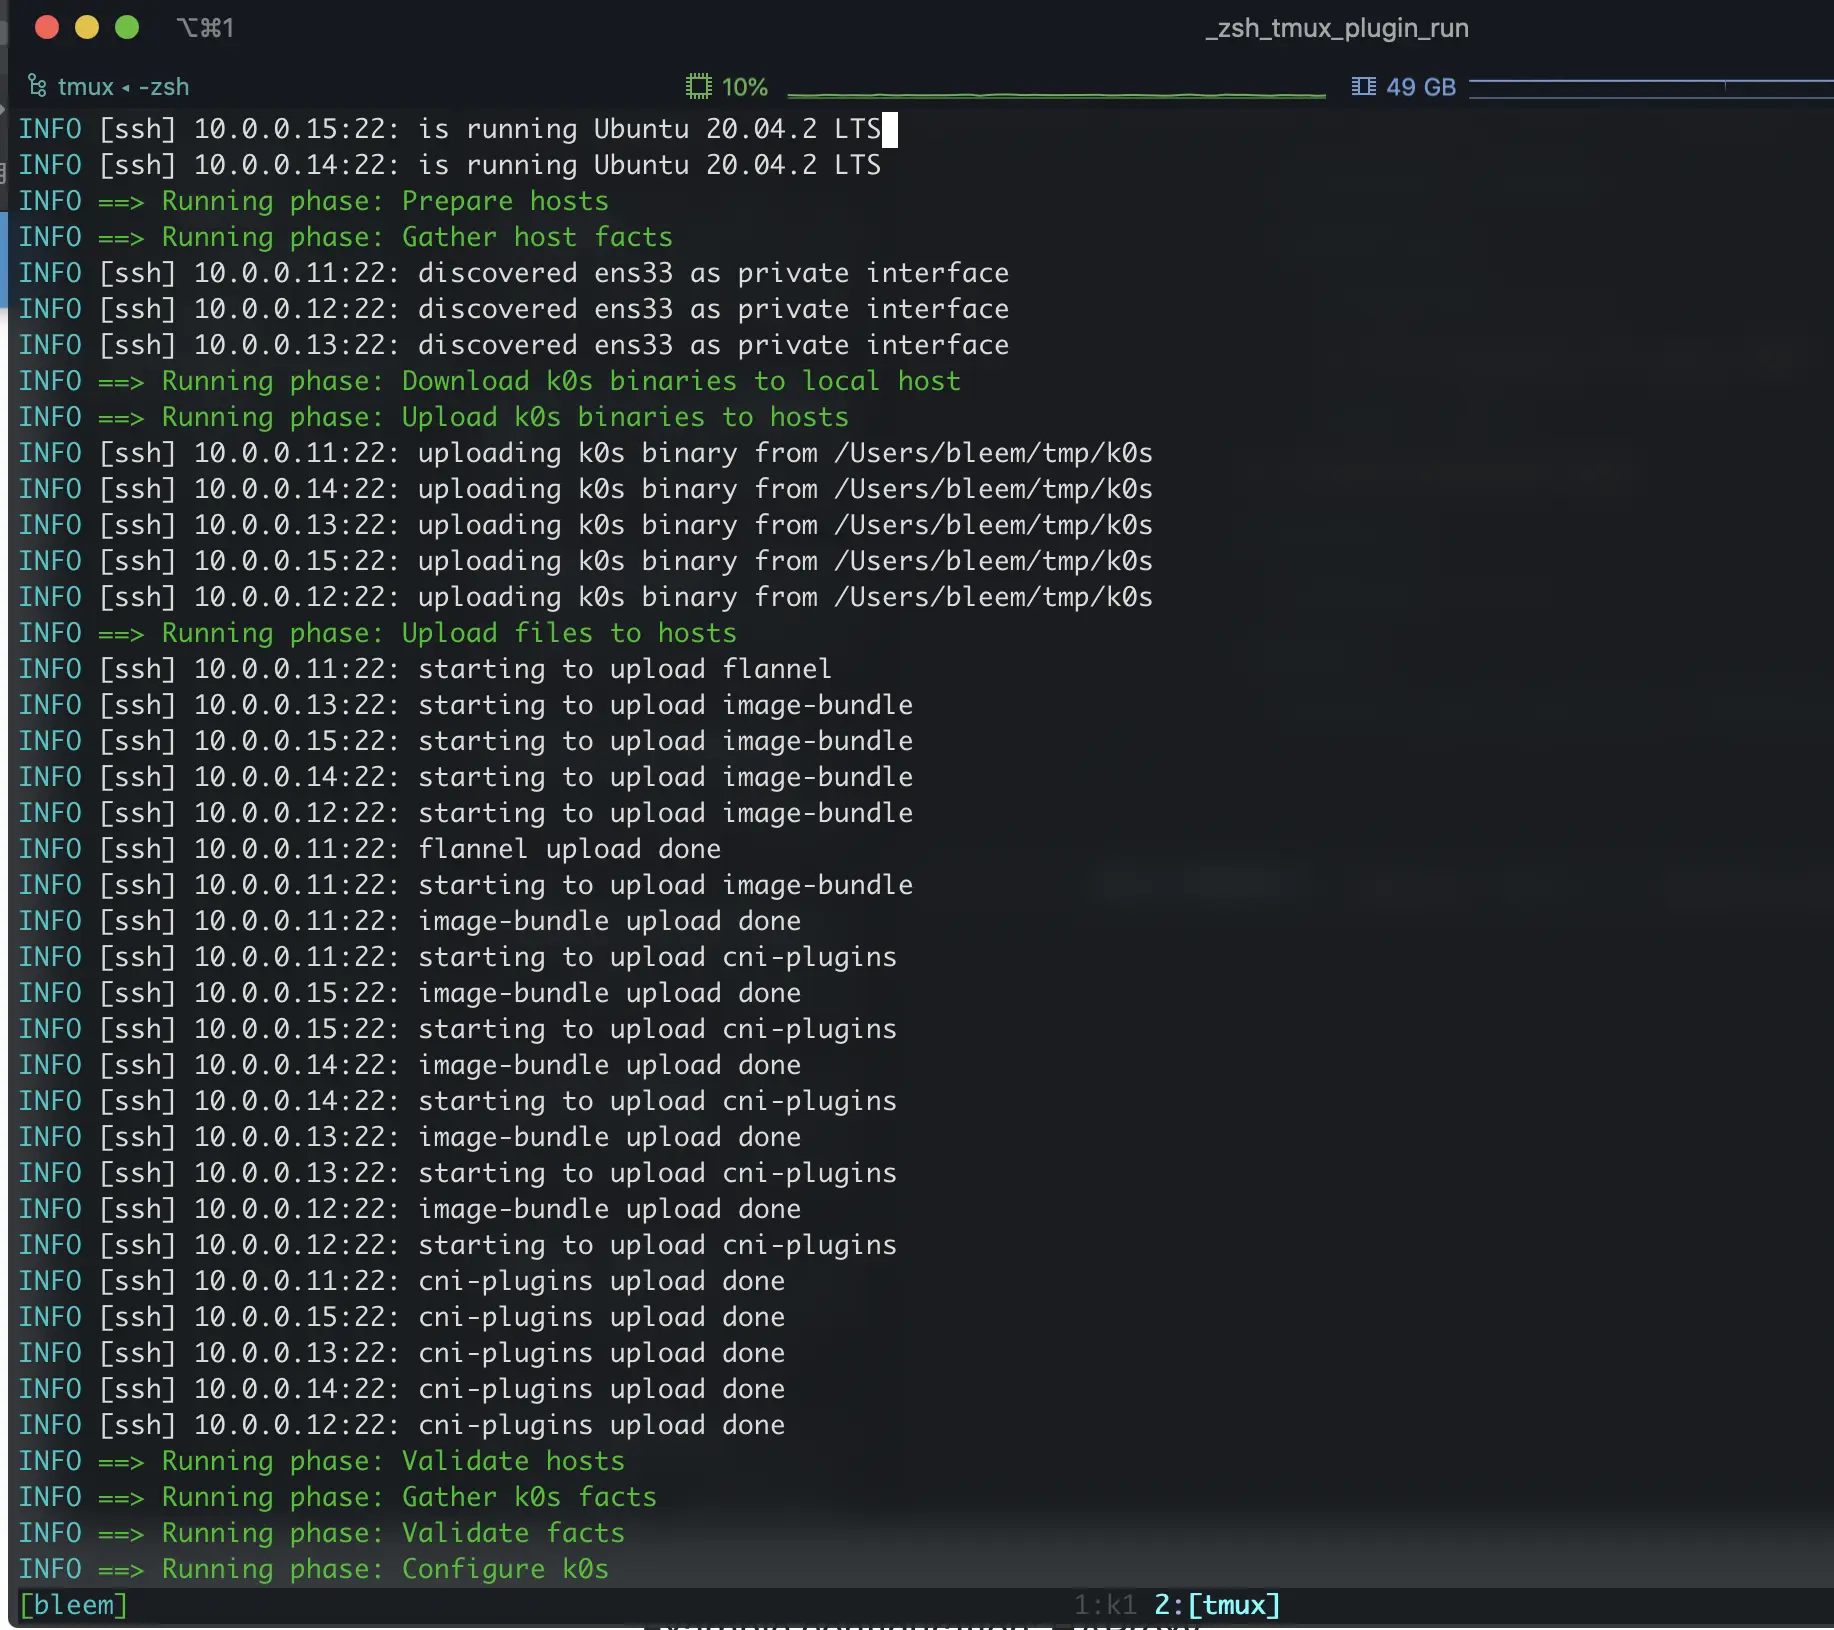Click the blue memory usage graph line
This screenshot has height=1630, width=1834.
pos(1651,85)
